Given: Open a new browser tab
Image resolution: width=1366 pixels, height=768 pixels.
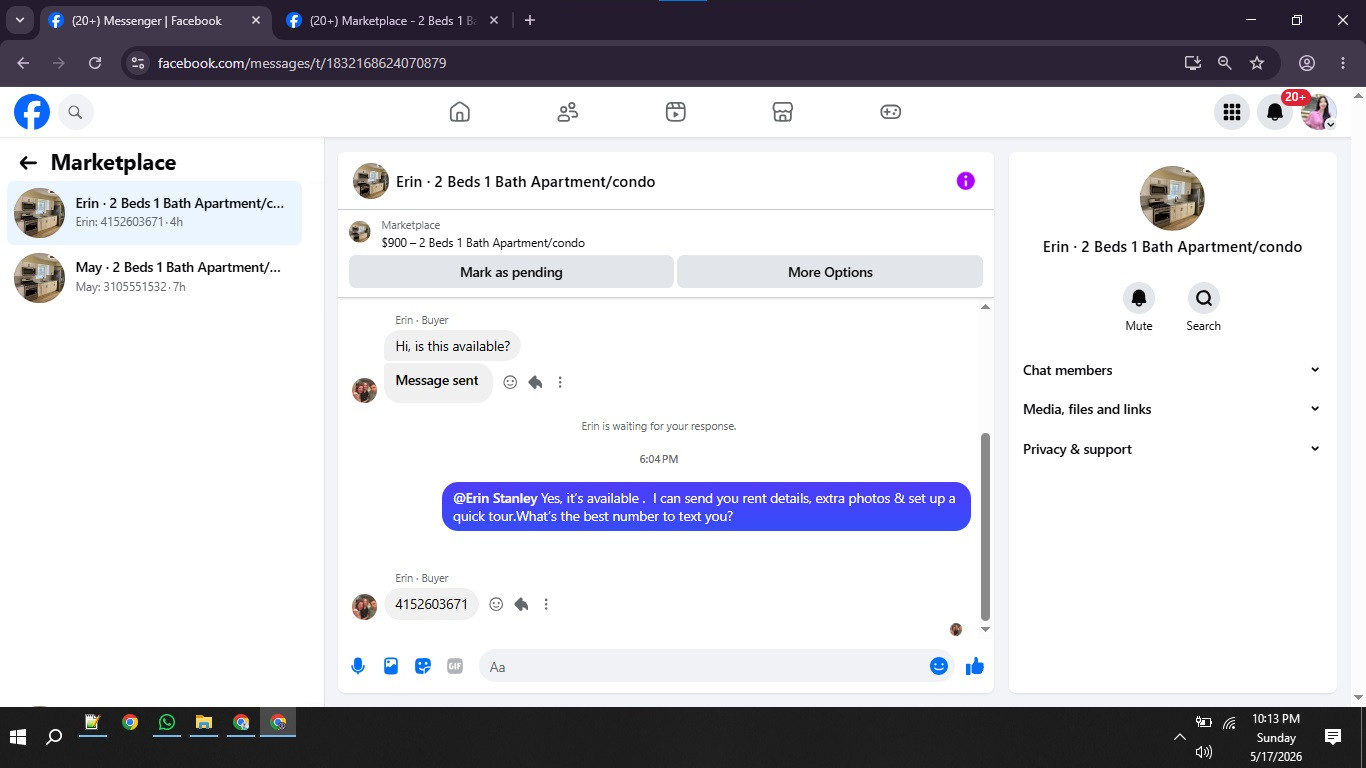Looking at the screenshot, I should tap(530, 20).
